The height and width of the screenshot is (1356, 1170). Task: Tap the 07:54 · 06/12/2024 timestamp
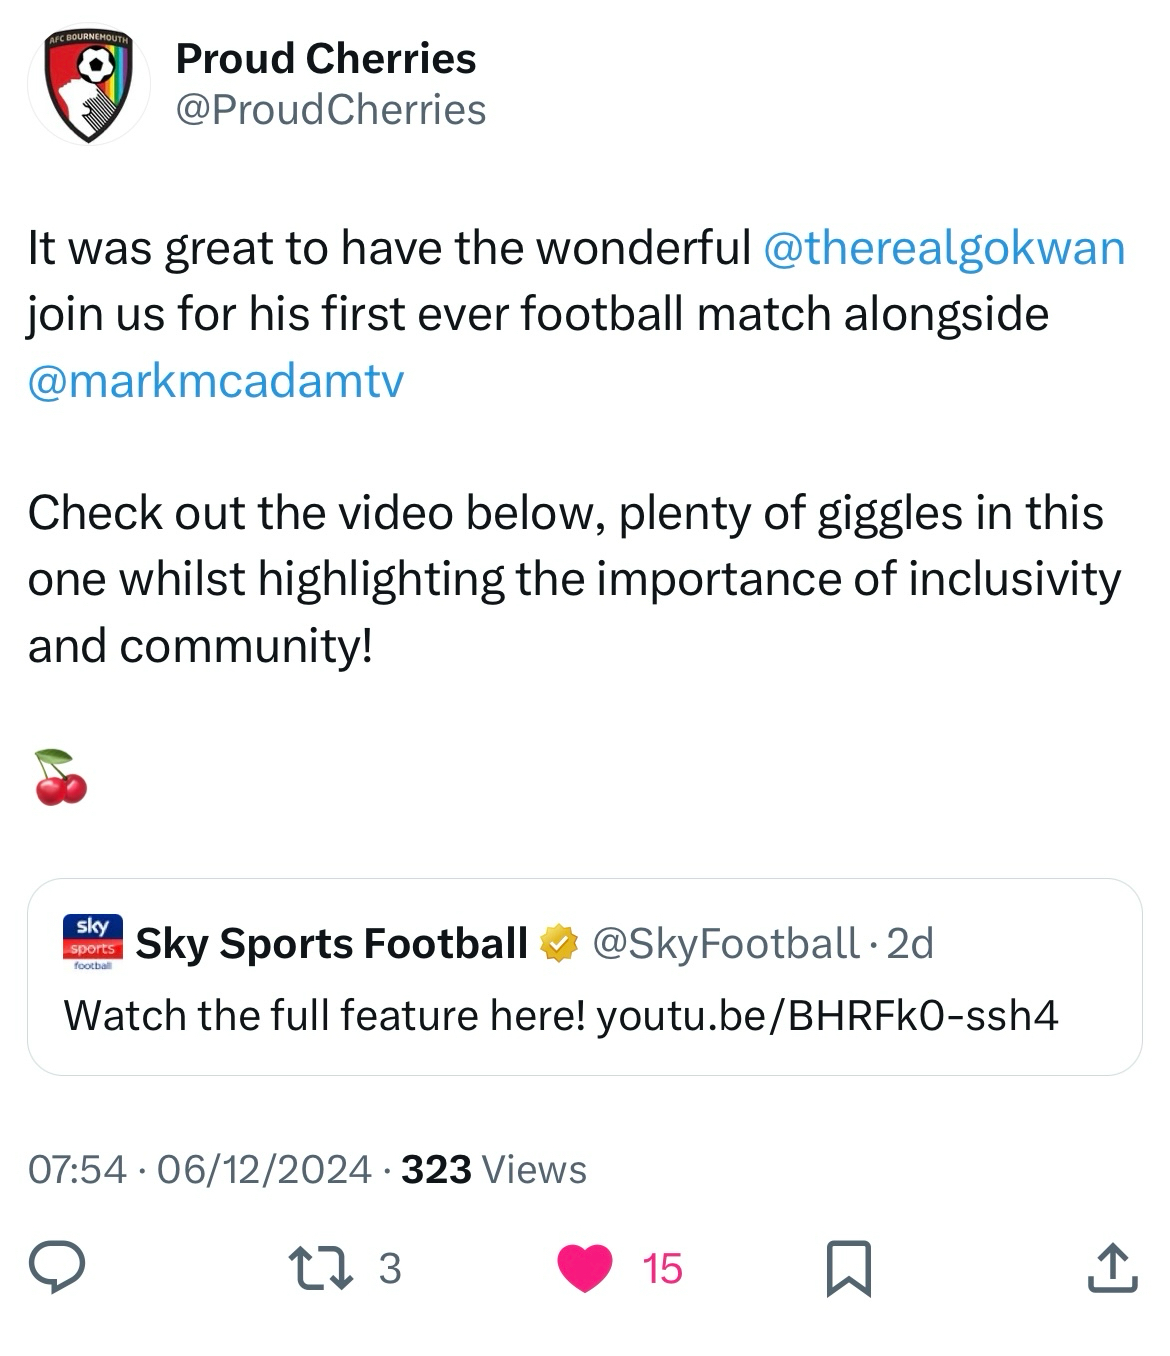pyautogui.click(x=200, y=1169)
